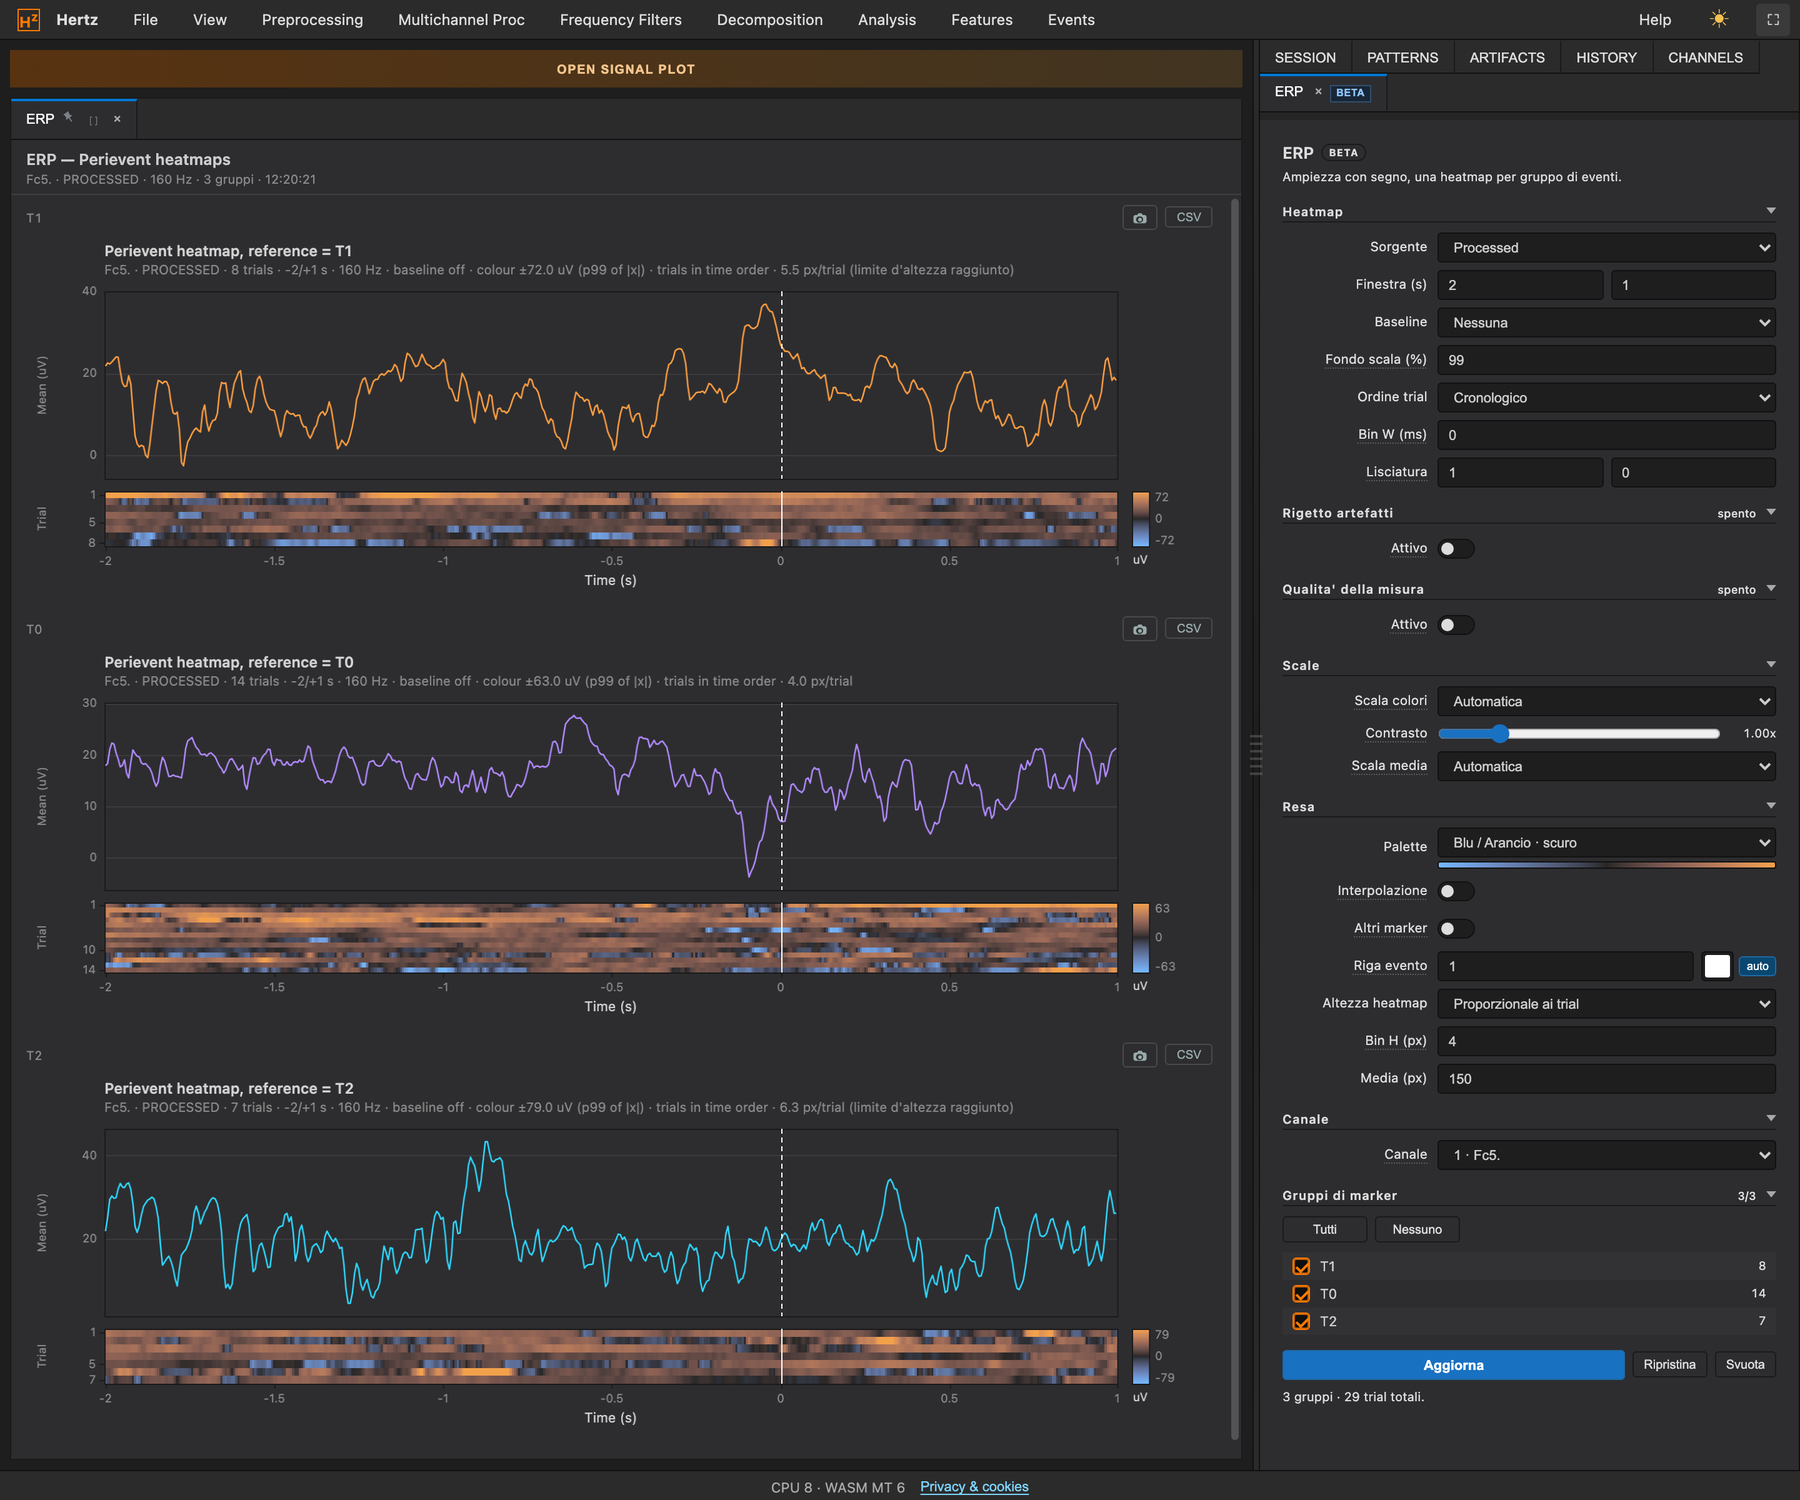
Task: Select all groups with Tutti
Action: tap(1325, 1229)
